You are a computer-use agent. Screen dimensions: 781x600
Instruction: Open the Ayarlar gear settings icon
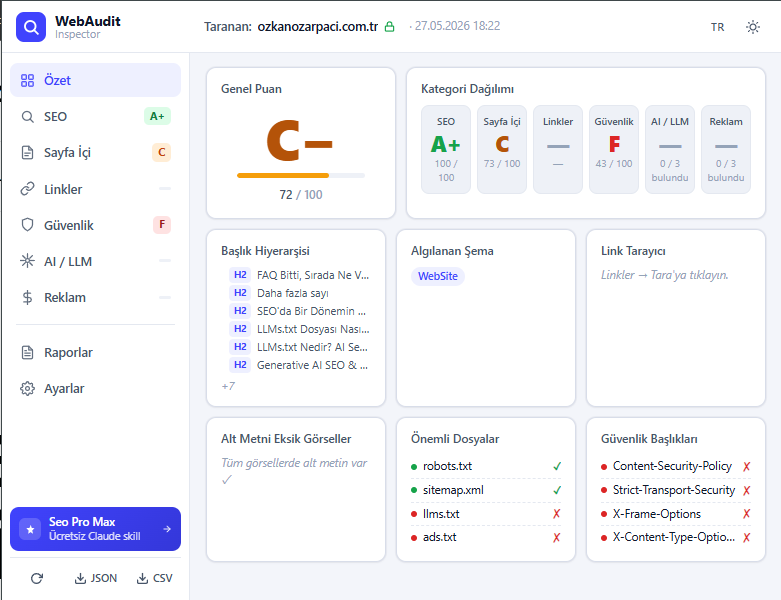click(27, 388)
